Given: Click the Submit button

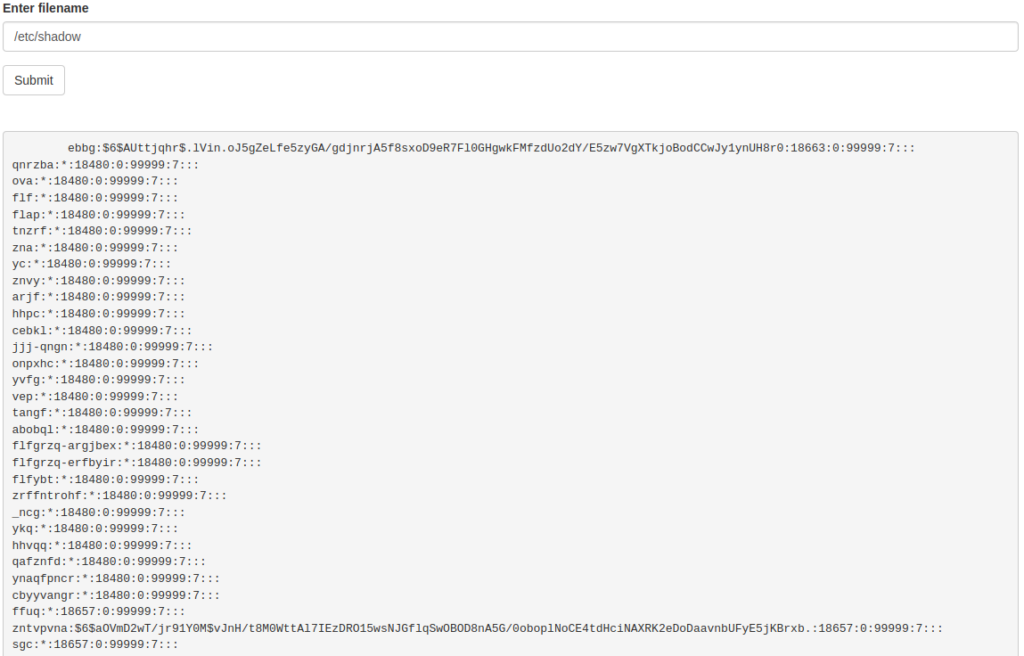Looking at the screenshot, I should (x=33, y=80).
